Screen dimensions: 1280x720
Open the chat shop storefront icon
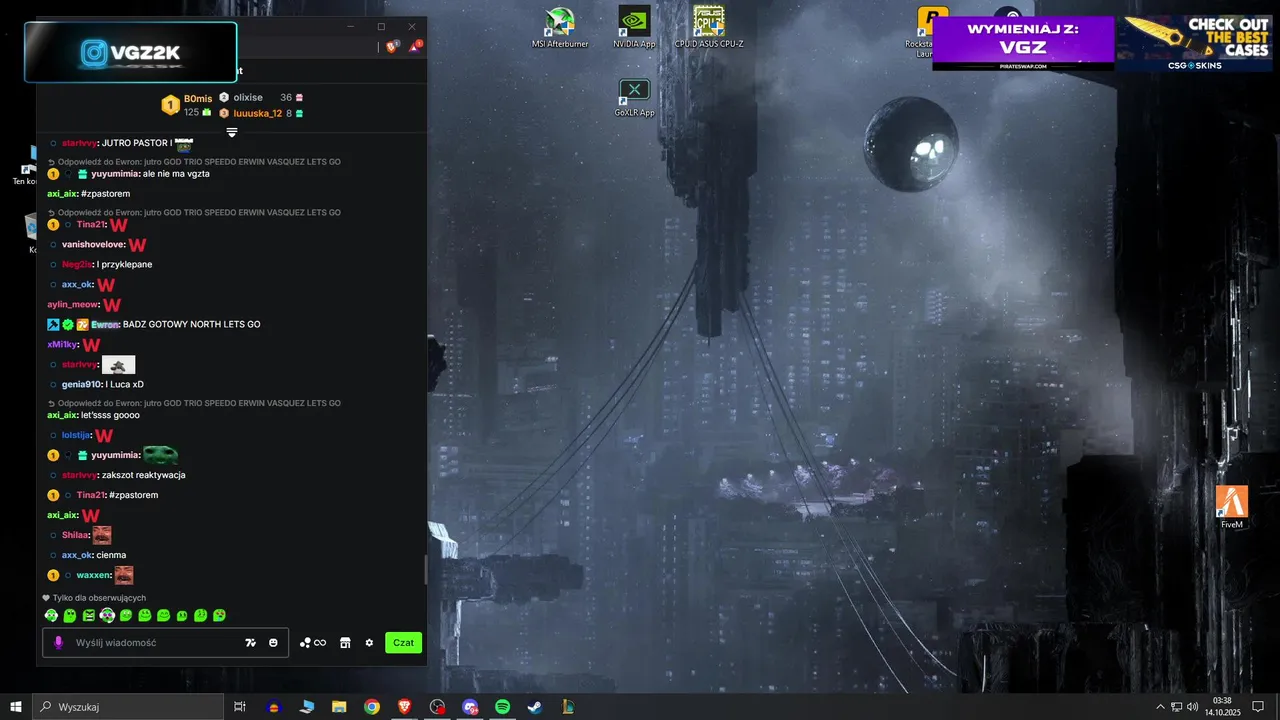[x=345, y=643]
